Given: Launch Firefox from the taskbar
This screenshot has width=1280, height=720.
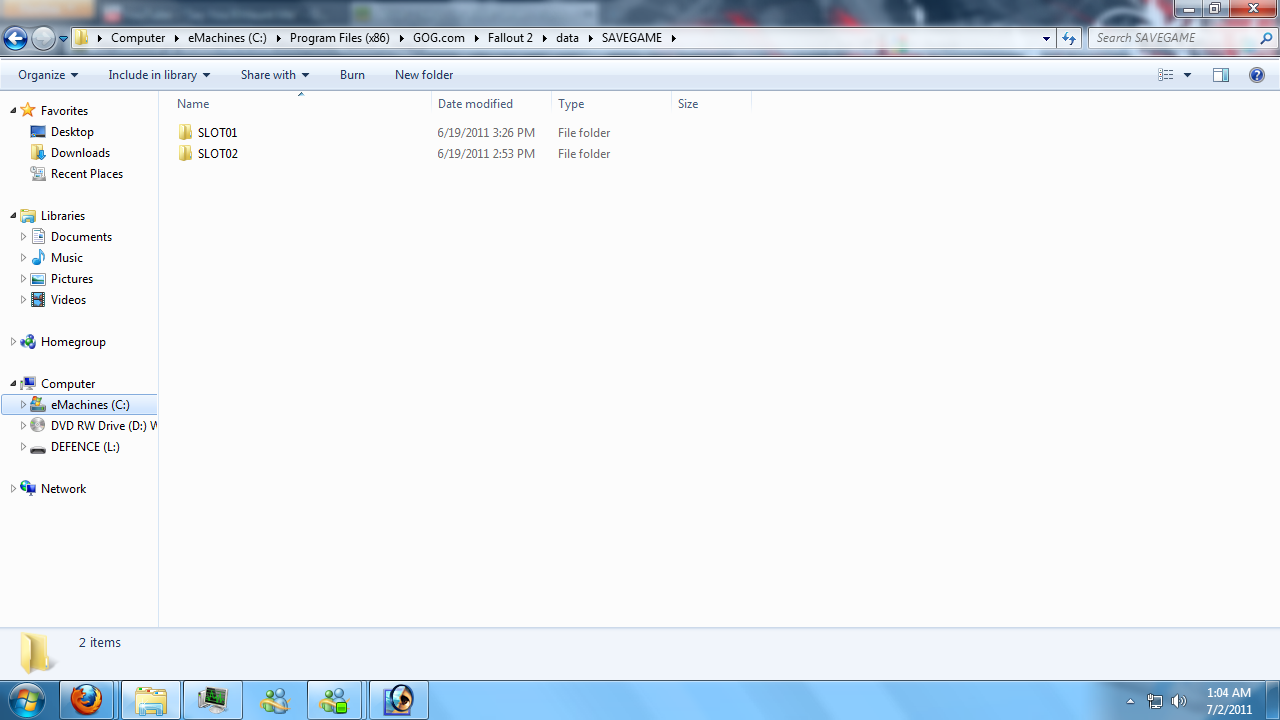Looking at the screenshot, I should click(86, 700).
